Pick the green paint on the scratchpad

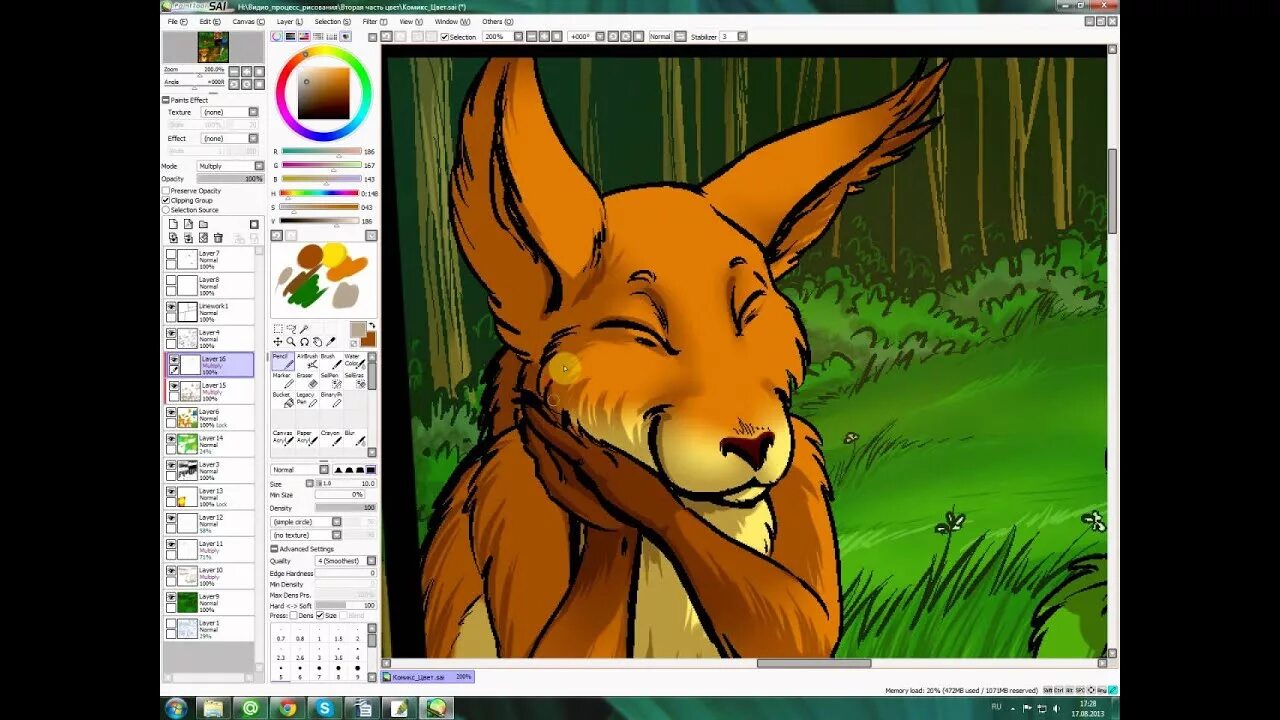[x=304, y=289]
